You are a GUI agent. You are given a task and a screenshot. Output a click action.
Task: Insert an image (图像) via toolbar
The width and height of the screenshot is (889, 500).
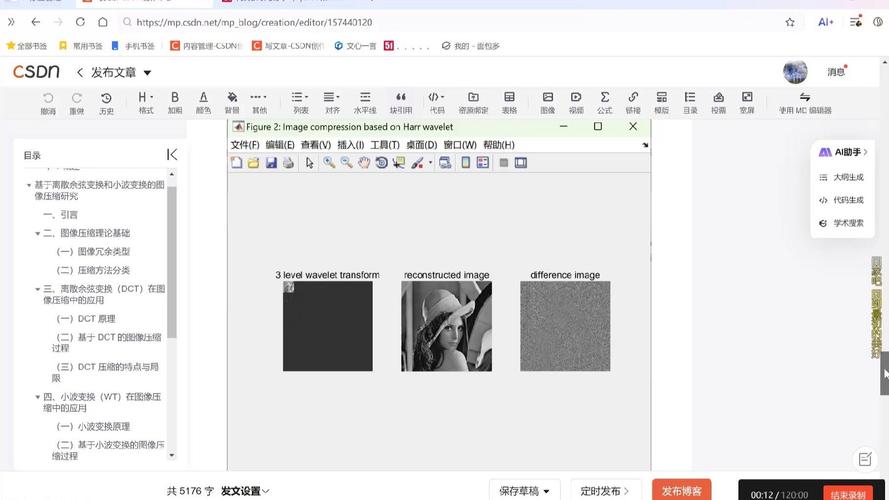[x=548, y=103]
